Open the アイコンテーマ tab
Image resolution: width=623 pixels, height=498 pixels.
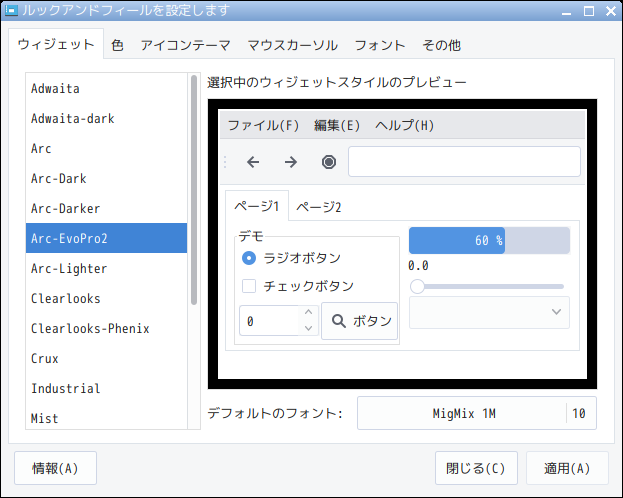coord(186,45)
